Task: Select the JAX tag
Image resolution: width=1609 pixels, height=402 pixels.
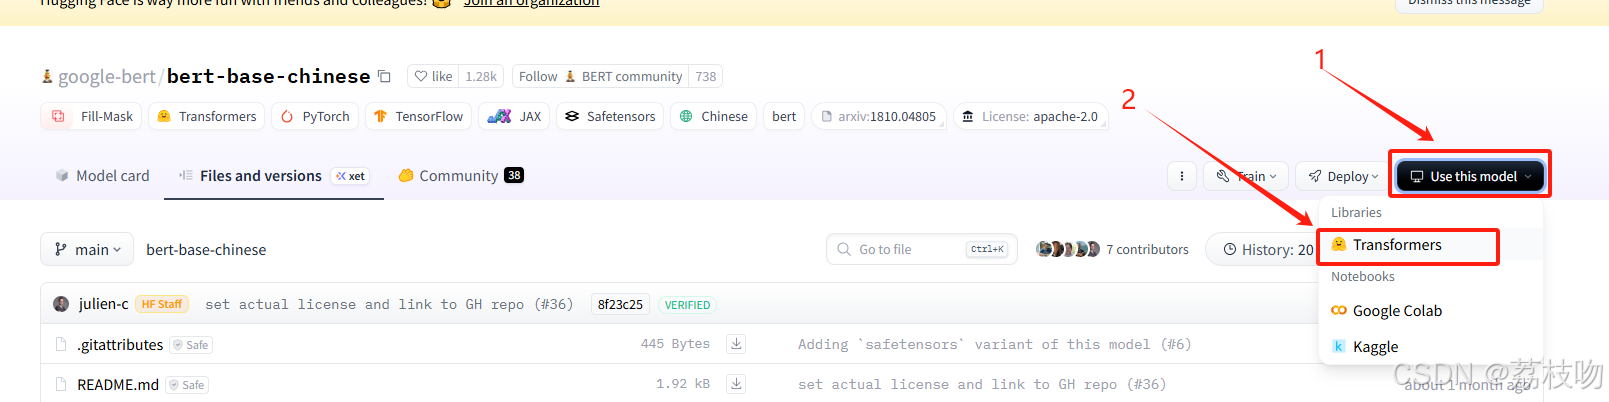Action: point(514,116)
